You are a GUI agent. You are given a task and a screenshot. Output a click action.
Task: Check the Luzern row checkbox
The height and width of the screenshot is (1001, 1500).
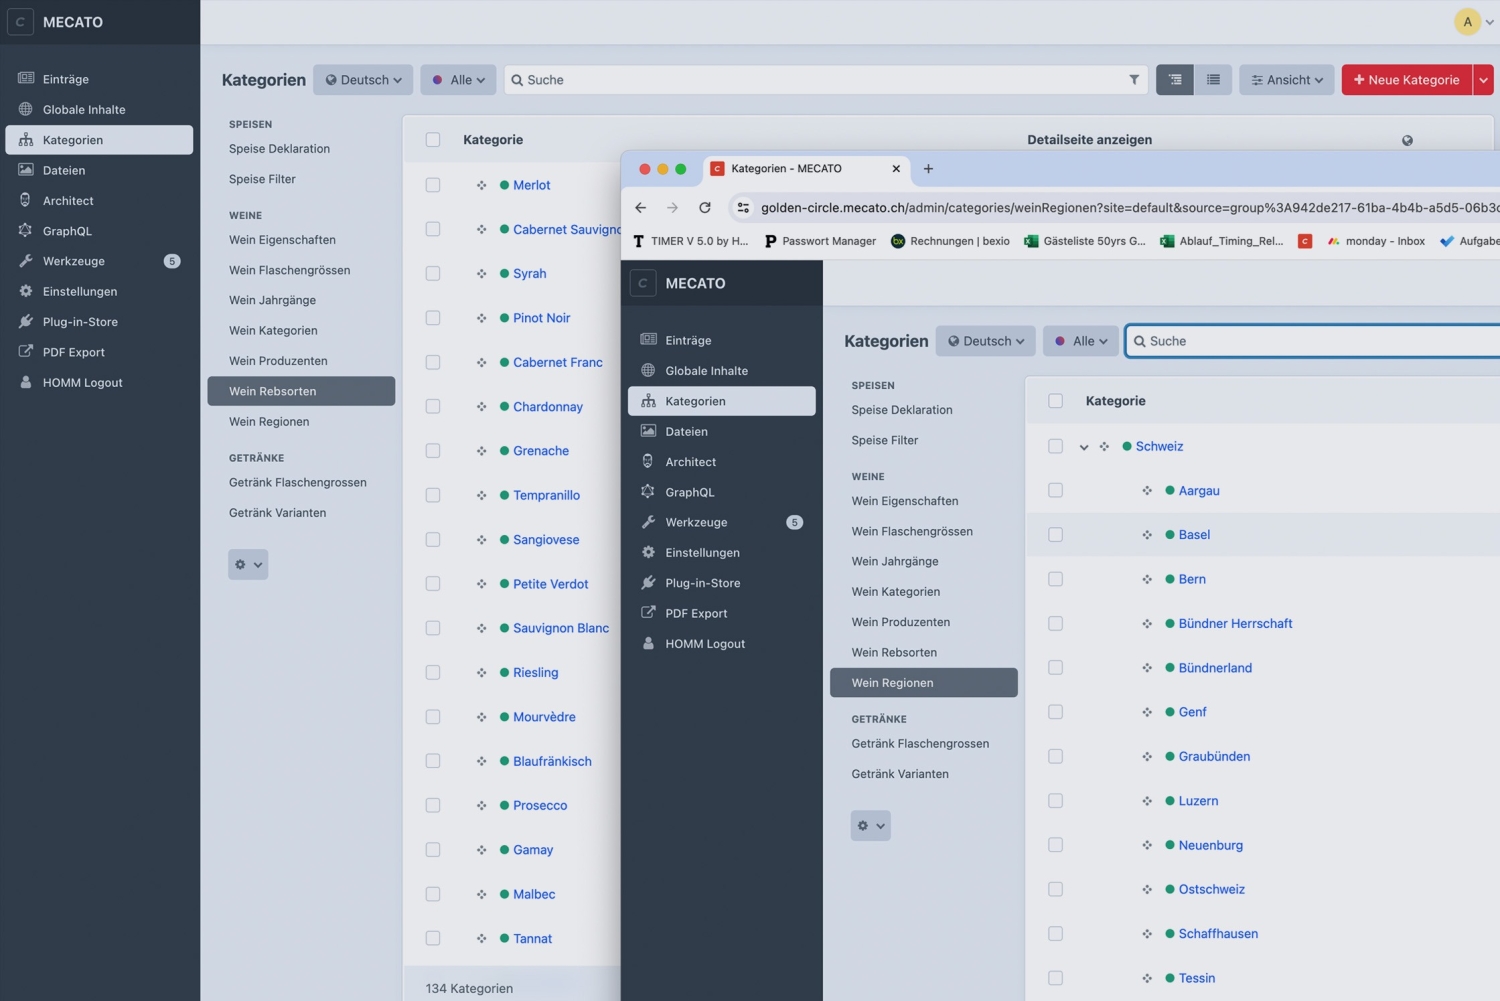pos(1055,801)
